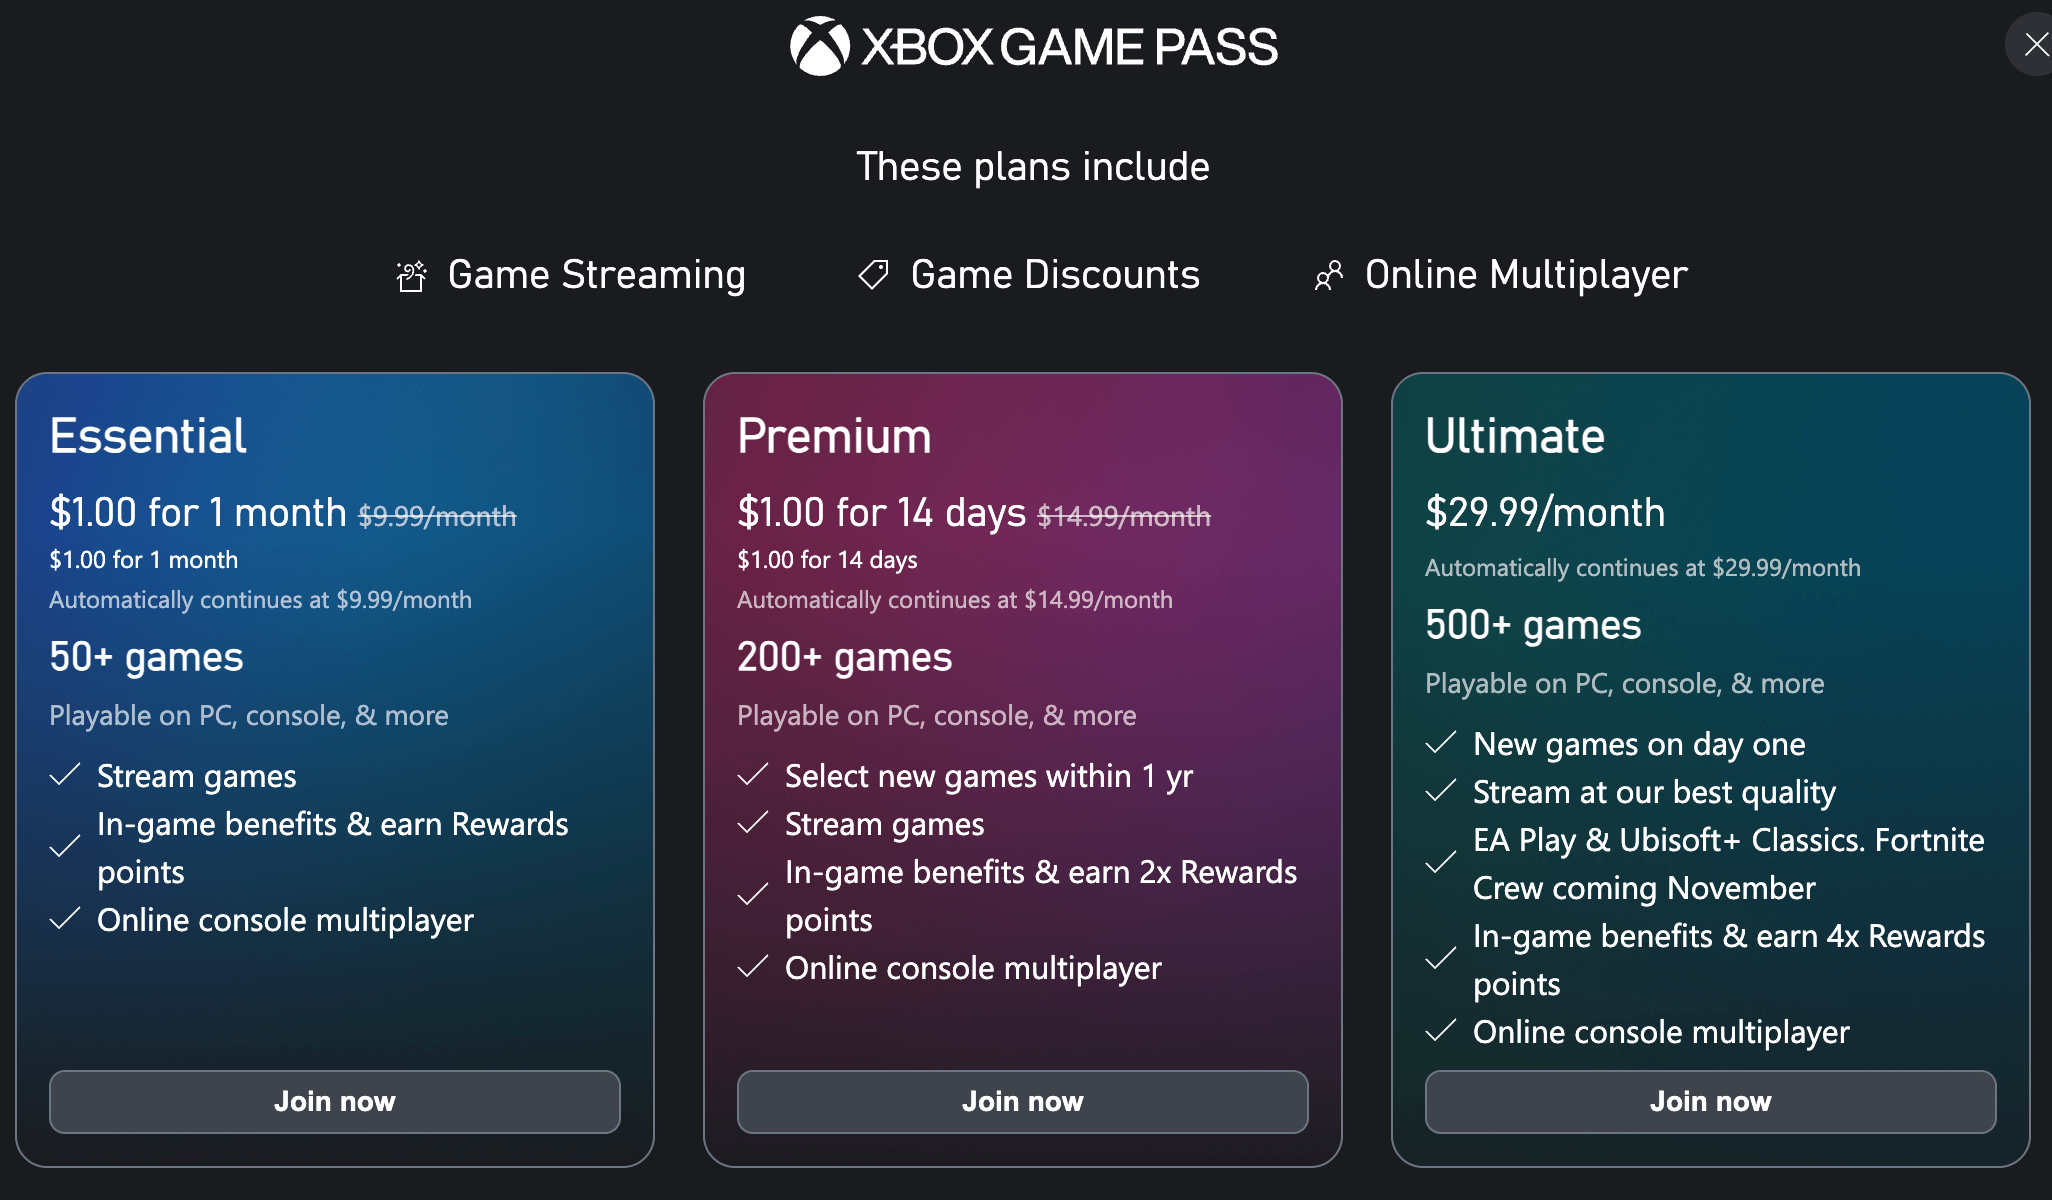Click the Xbox Game Pass title text
2052x1200 pixels.
pos(1069,47)
